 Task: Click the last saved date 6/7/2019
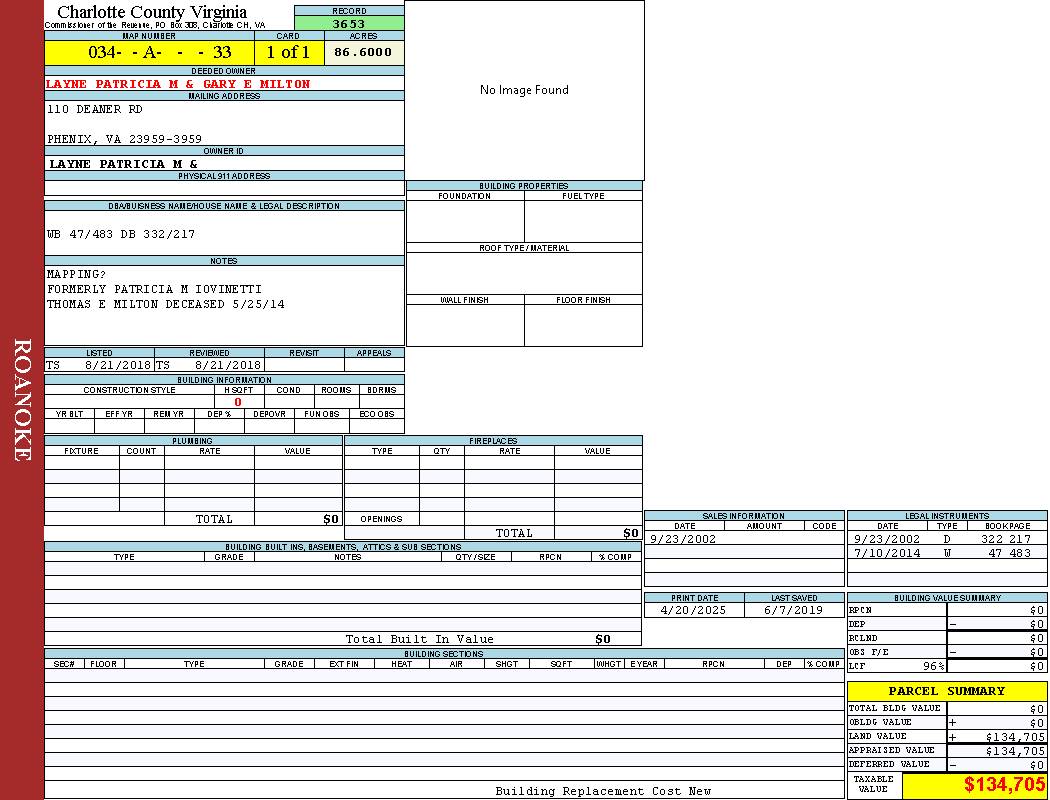[793, 610]
